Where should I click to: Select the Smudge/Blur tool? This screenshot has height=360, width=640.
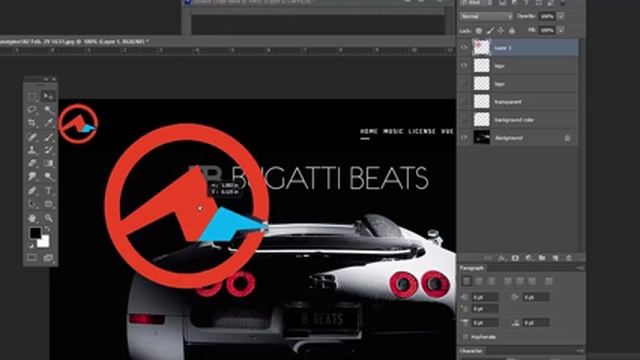32,176
